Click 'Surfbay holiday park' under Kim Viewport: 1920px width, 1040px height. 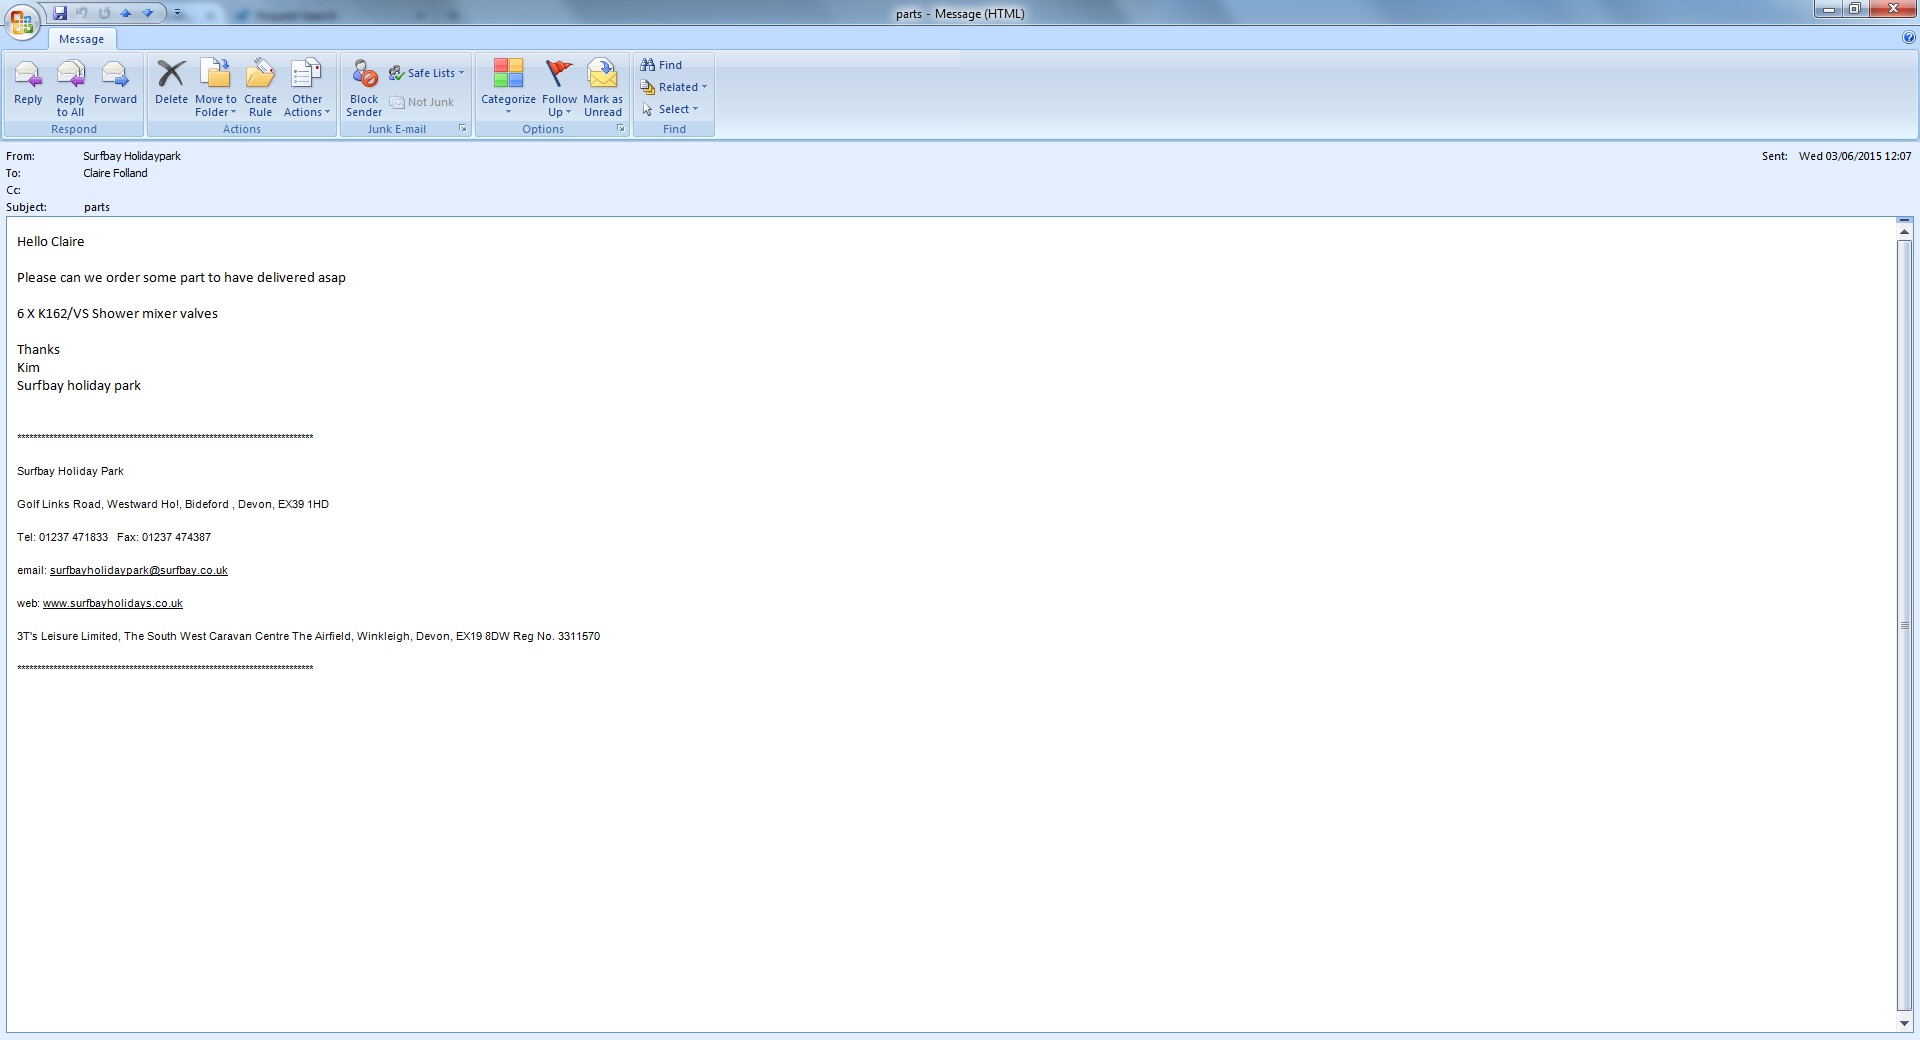point(79,385)
